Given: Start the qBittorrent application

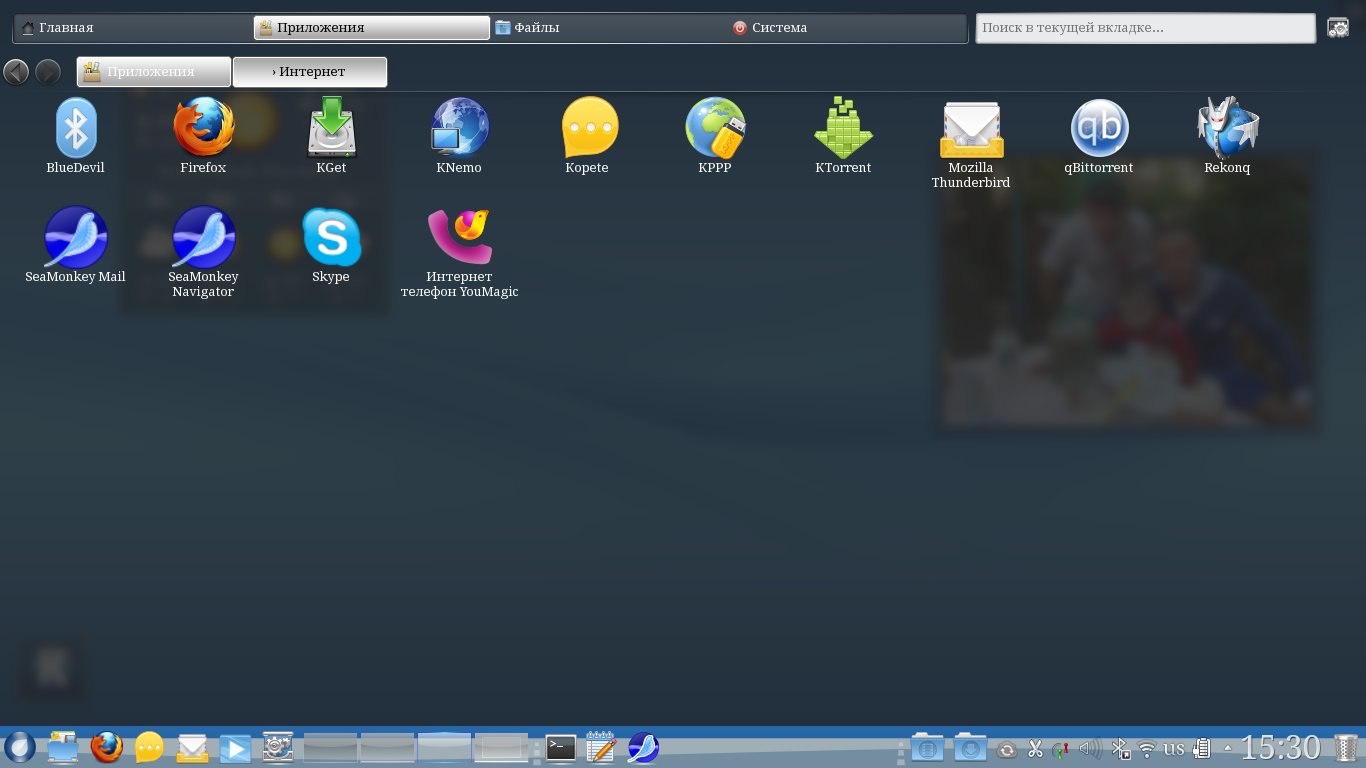Looking at the screenshot, I should [x=1099, y=136].
